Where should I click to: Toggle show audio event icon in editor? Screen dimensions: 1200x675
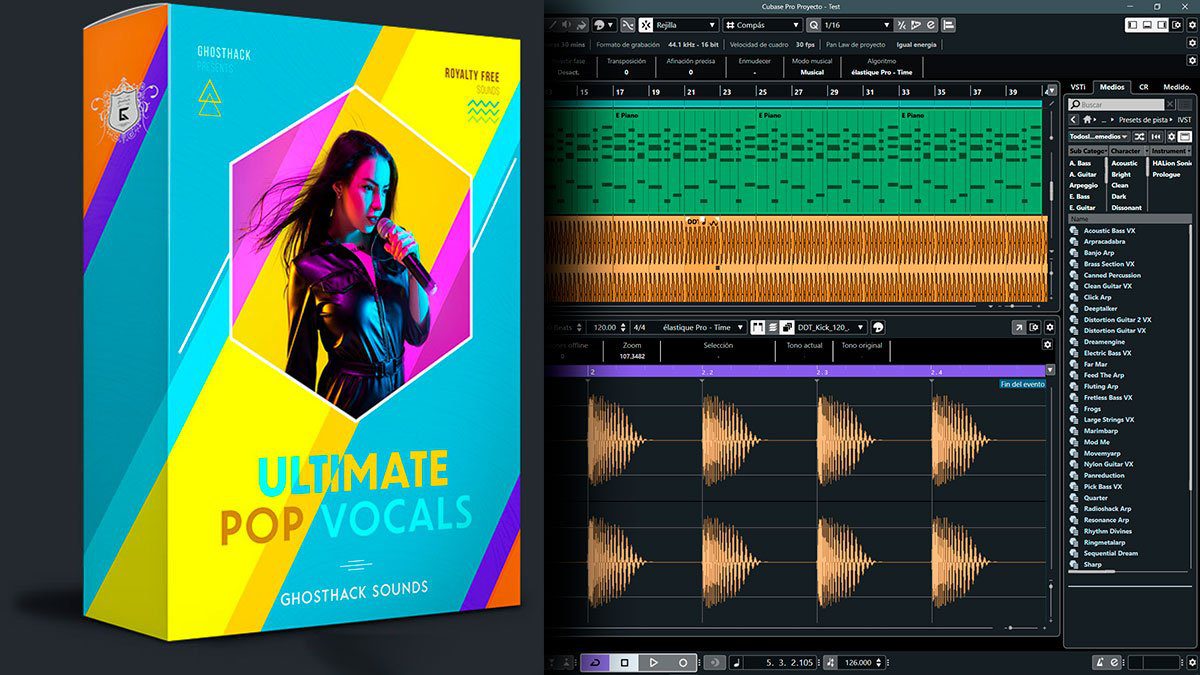(x=757, y=327)
